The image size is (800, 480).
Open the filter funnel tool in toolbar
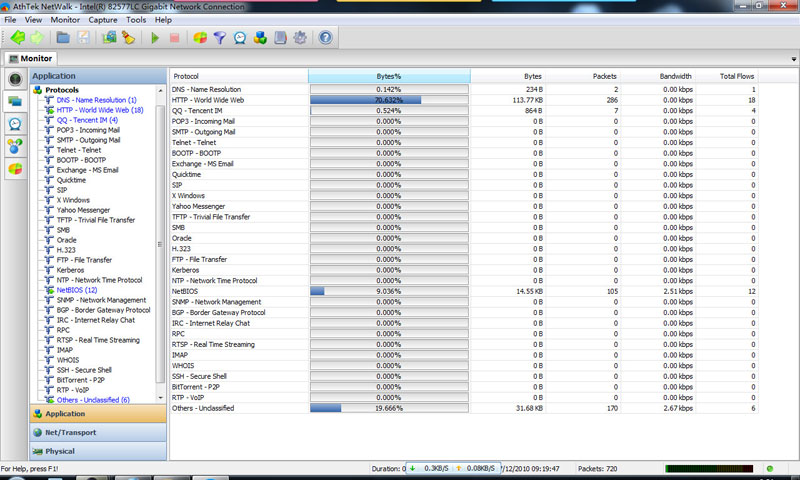click(x=220, y=38)
